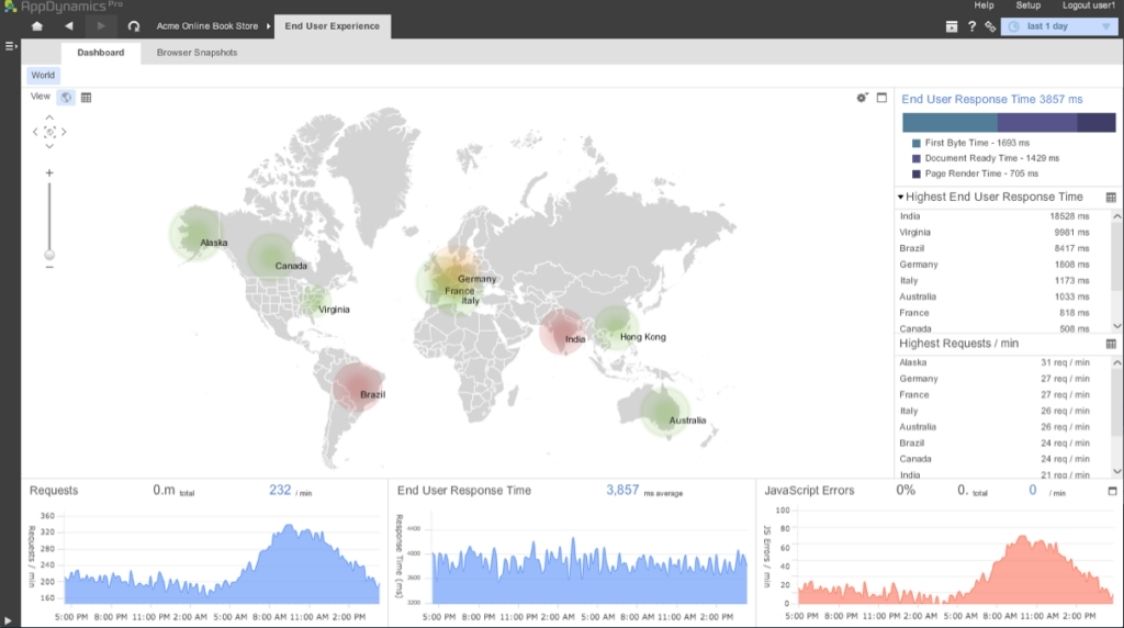Click the link sharing icon near time range
1124x628 pixels.
pyautogui.click(x=991, y=26)
